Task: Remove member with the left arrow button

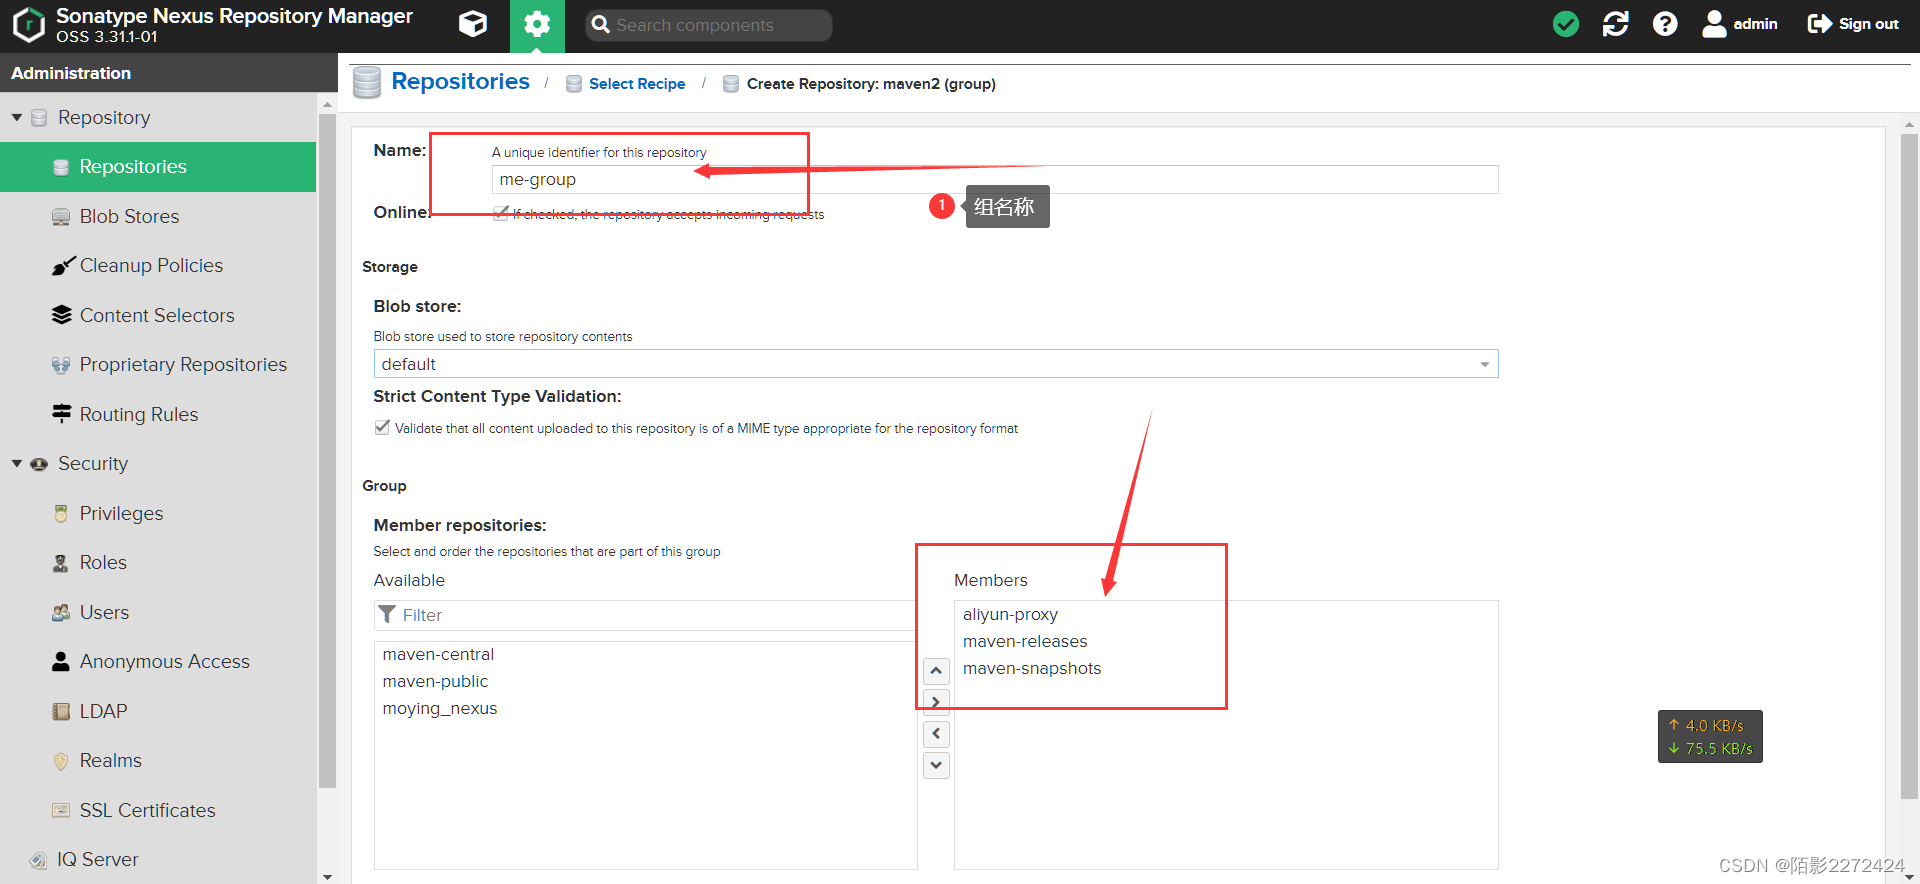Action: [x=936, y=734]
